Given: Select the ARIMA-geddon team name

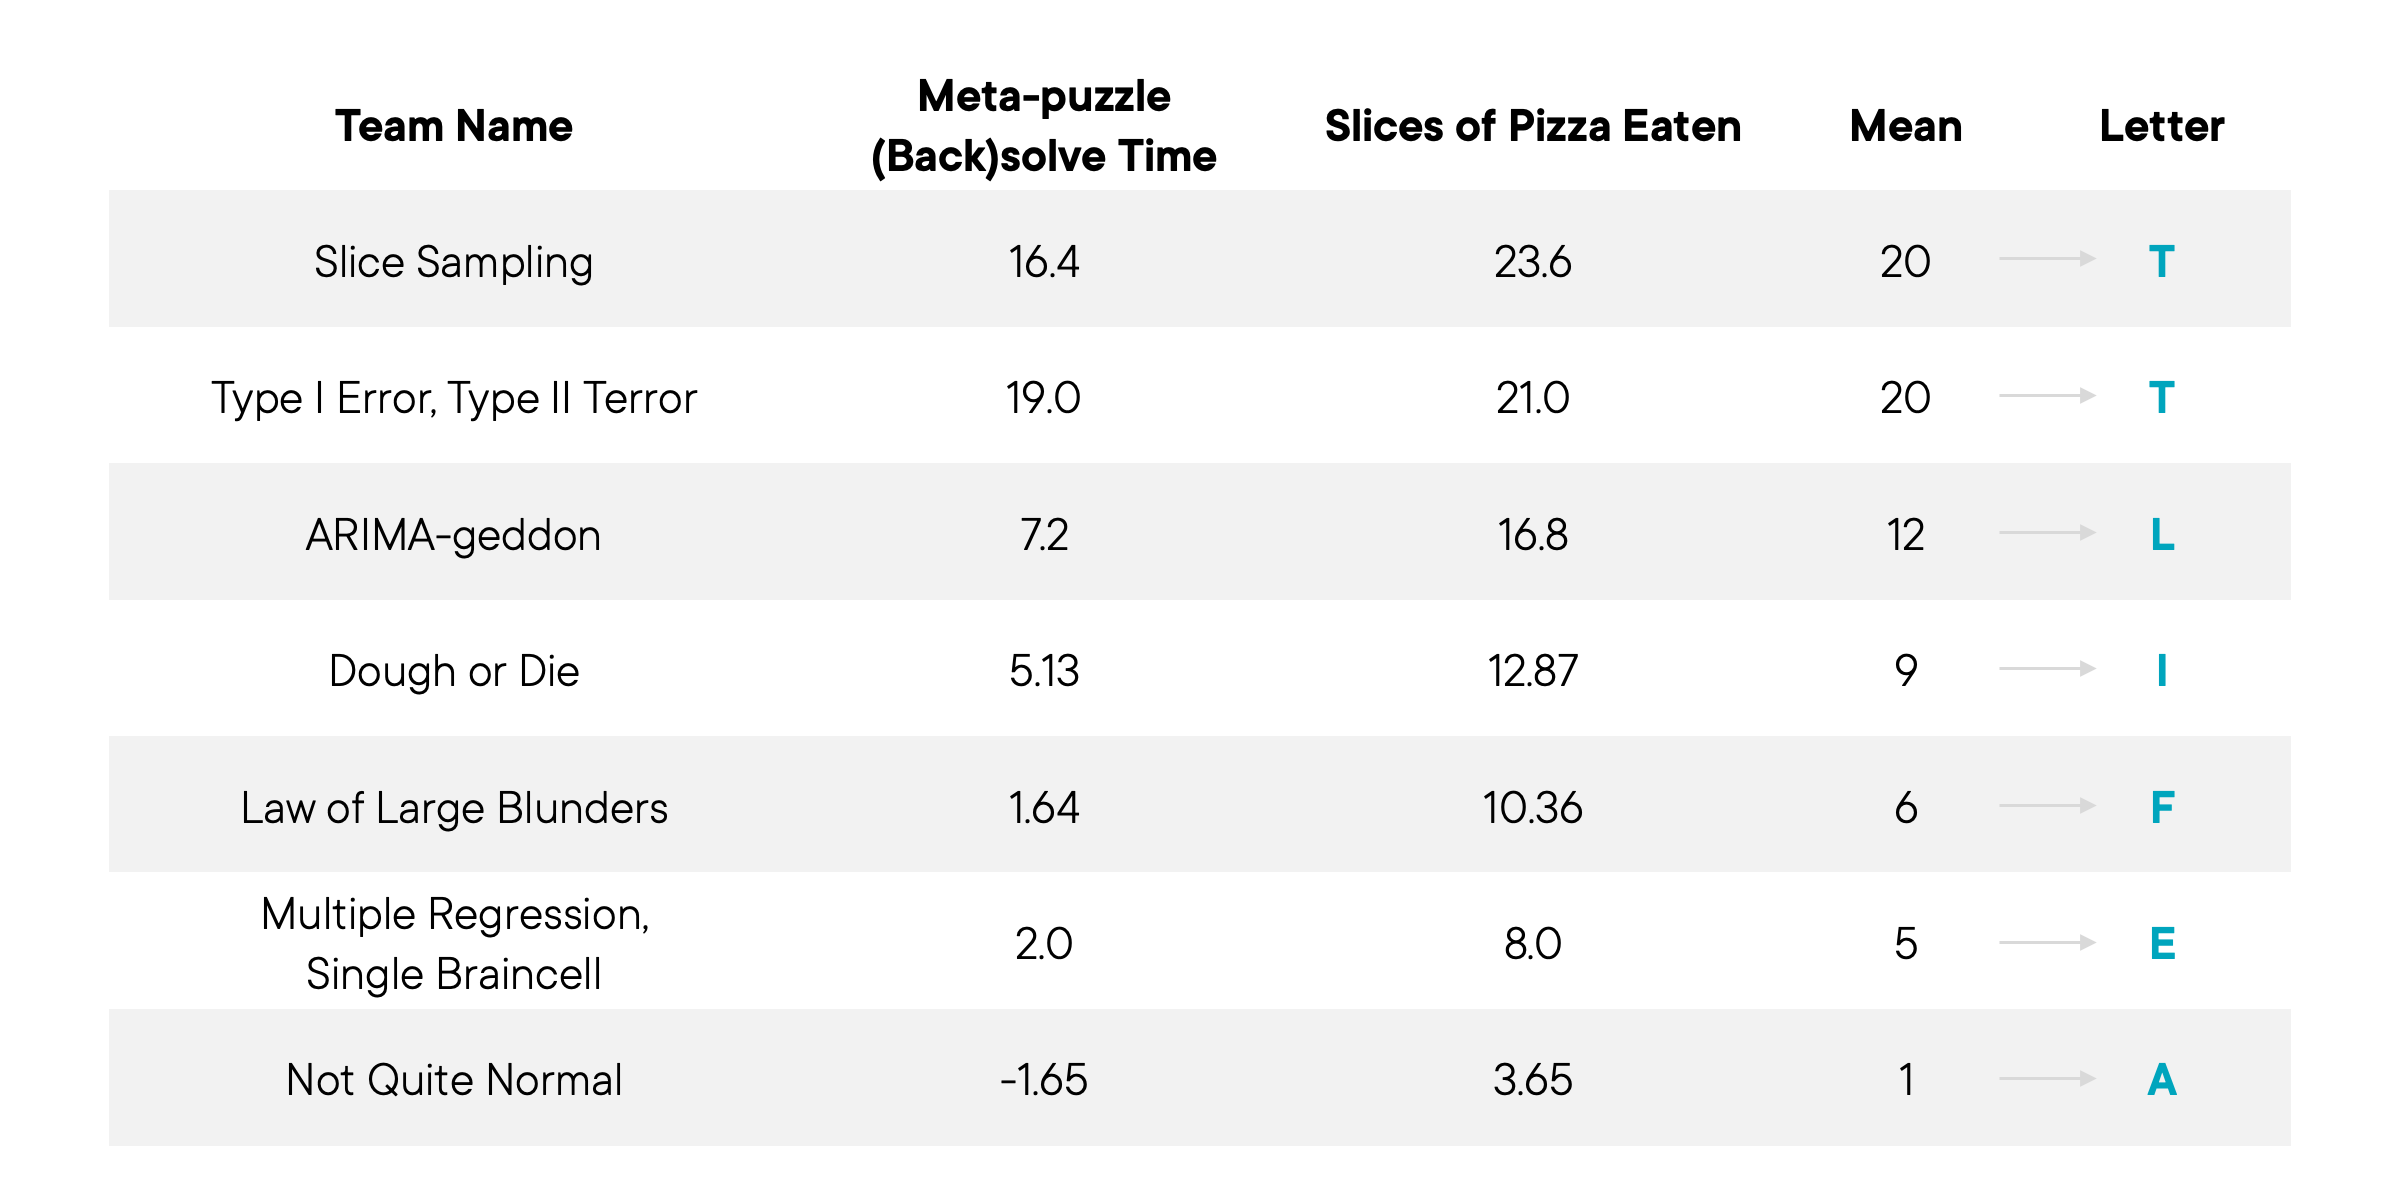Looking at the screenshot, I should pyautogui.click(x=454, y=535).
